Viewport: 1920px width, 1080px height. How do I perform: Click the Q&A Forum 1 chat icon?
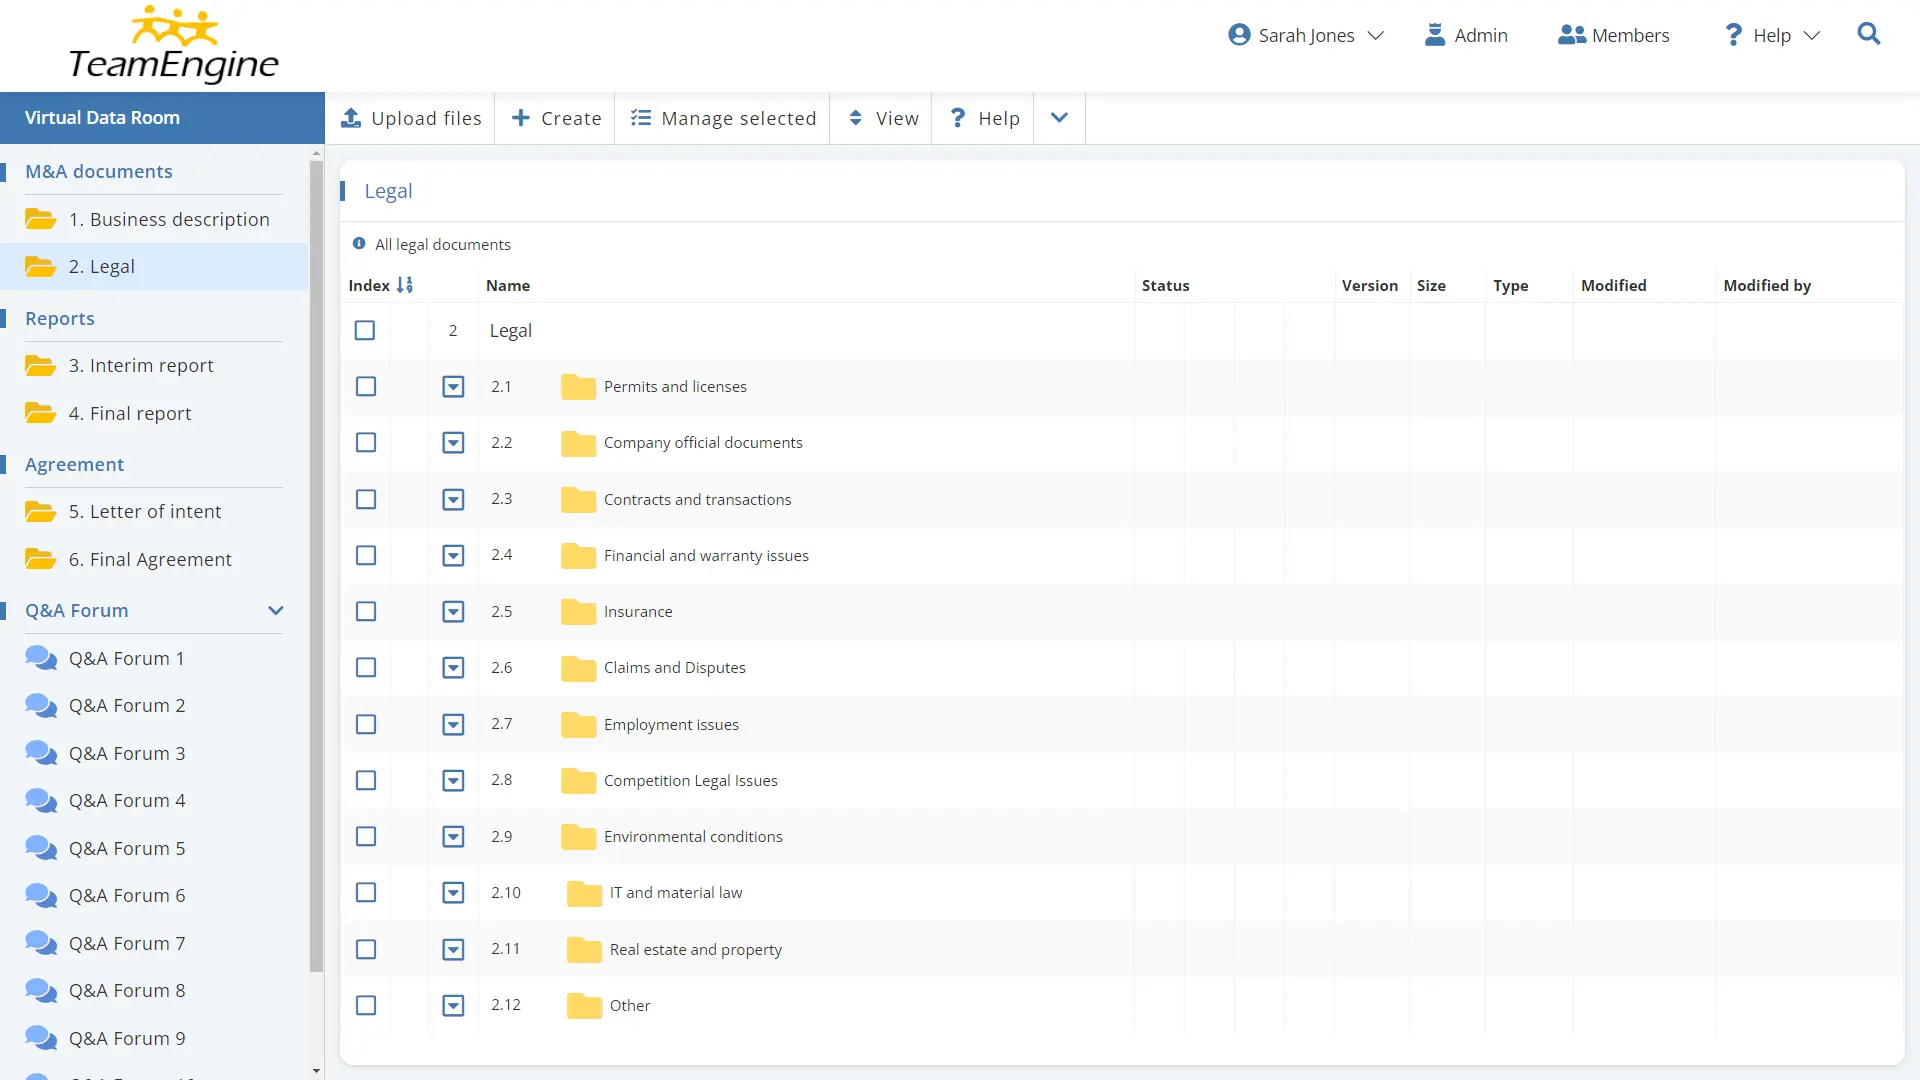click(41, 658)
